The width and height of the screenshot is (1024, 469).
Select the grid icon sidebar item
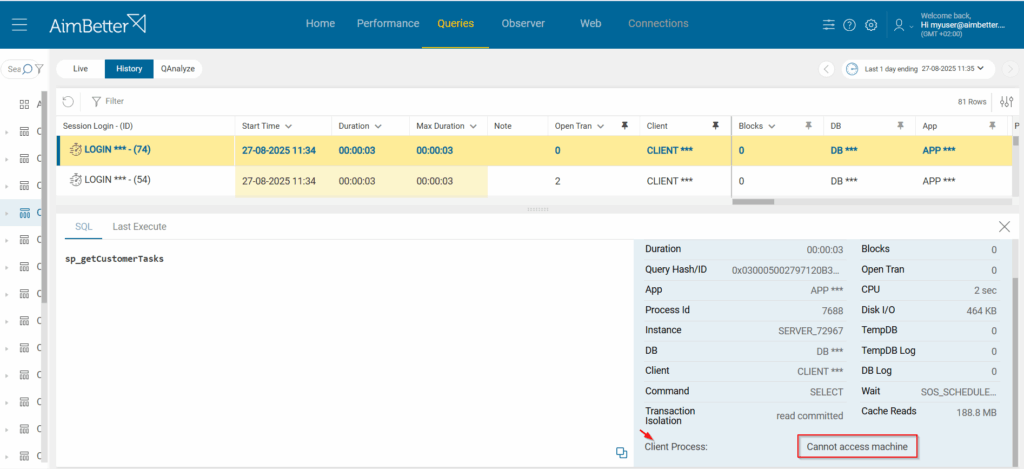pos(25,105)
